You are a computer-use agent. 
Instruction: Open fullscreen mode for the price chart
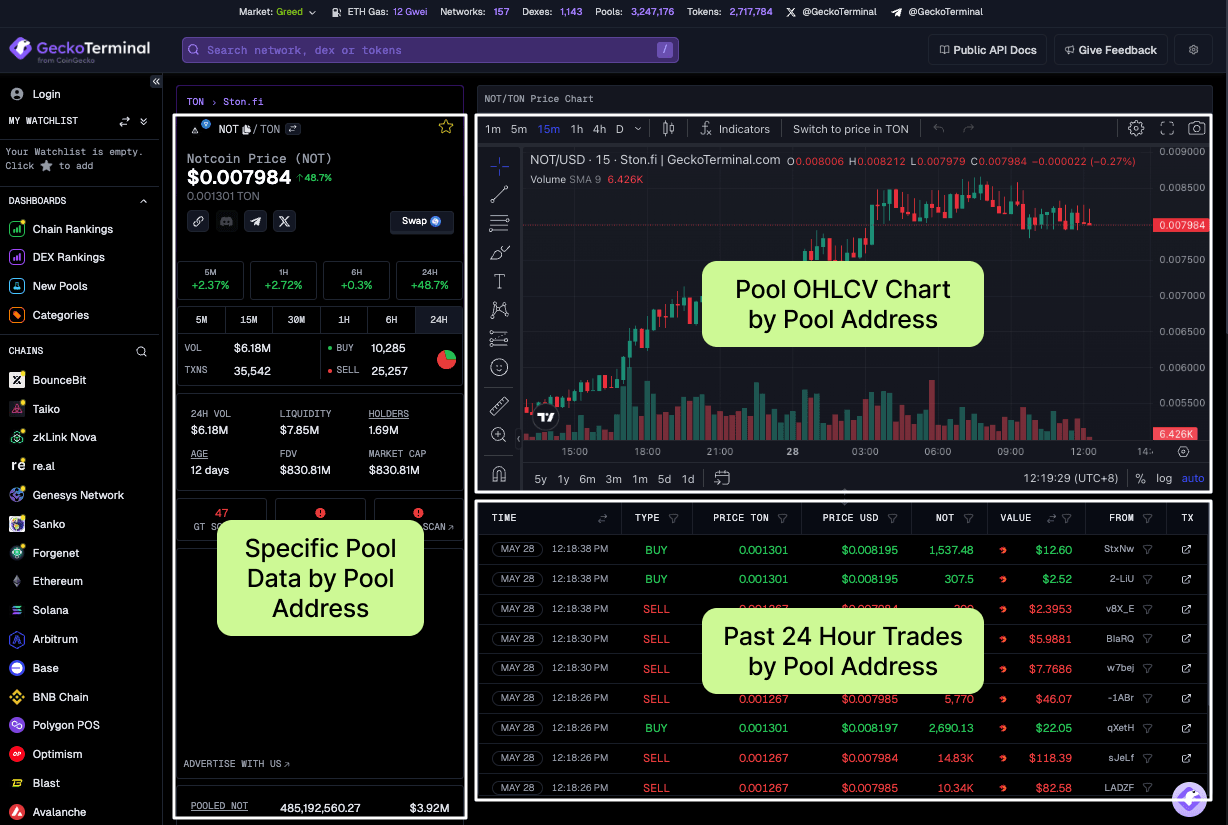click(x=1167, y=128)
